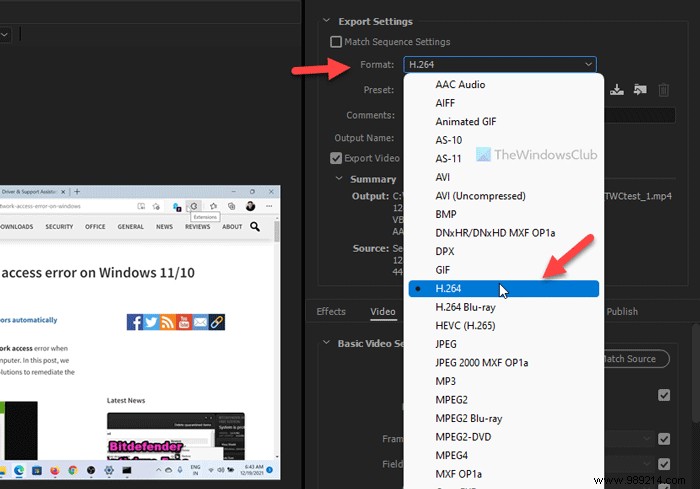Image resolution: width=700 pixels, height=489 pixels.
Task: Switch to the Video tab
Action: [x=383, y=311]
